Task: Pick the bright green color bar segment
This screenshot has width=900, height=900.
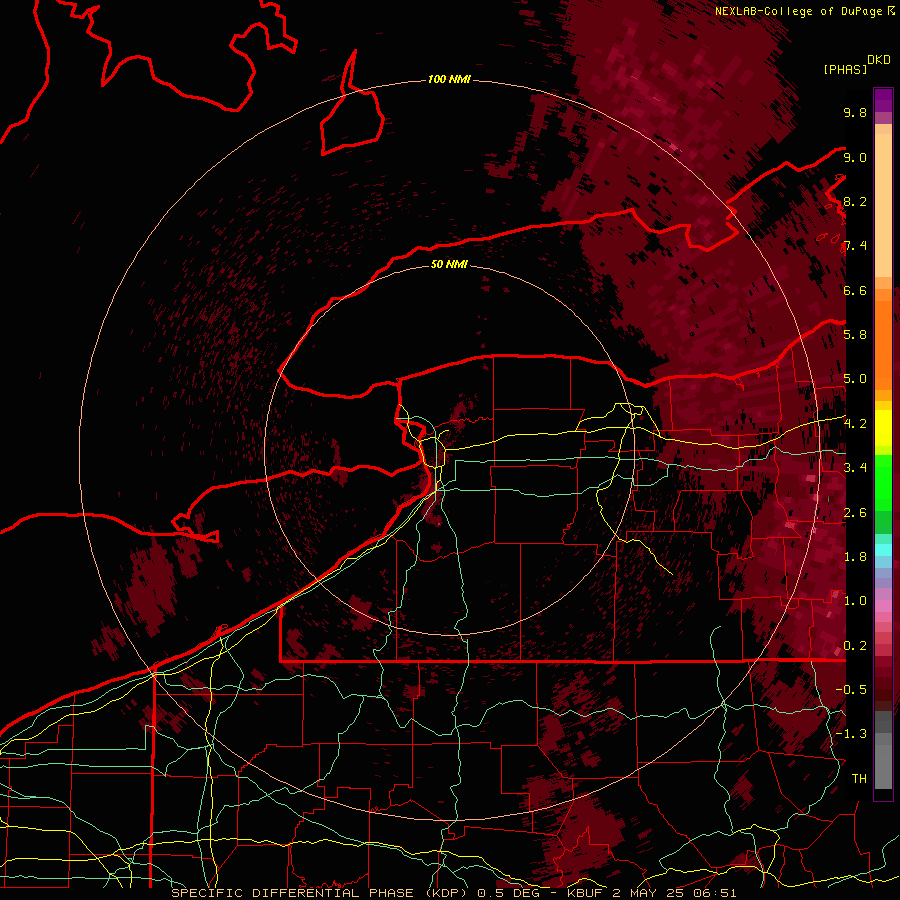Action: 883,484
